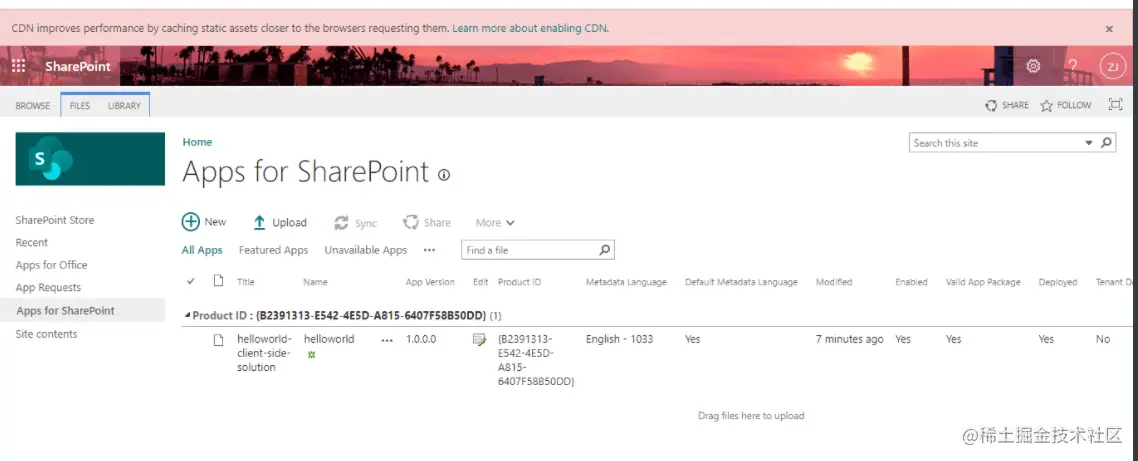Click the SHARE button in ribbon
The height and width of the screenshot is (461, 1138).
[1007, 105]
